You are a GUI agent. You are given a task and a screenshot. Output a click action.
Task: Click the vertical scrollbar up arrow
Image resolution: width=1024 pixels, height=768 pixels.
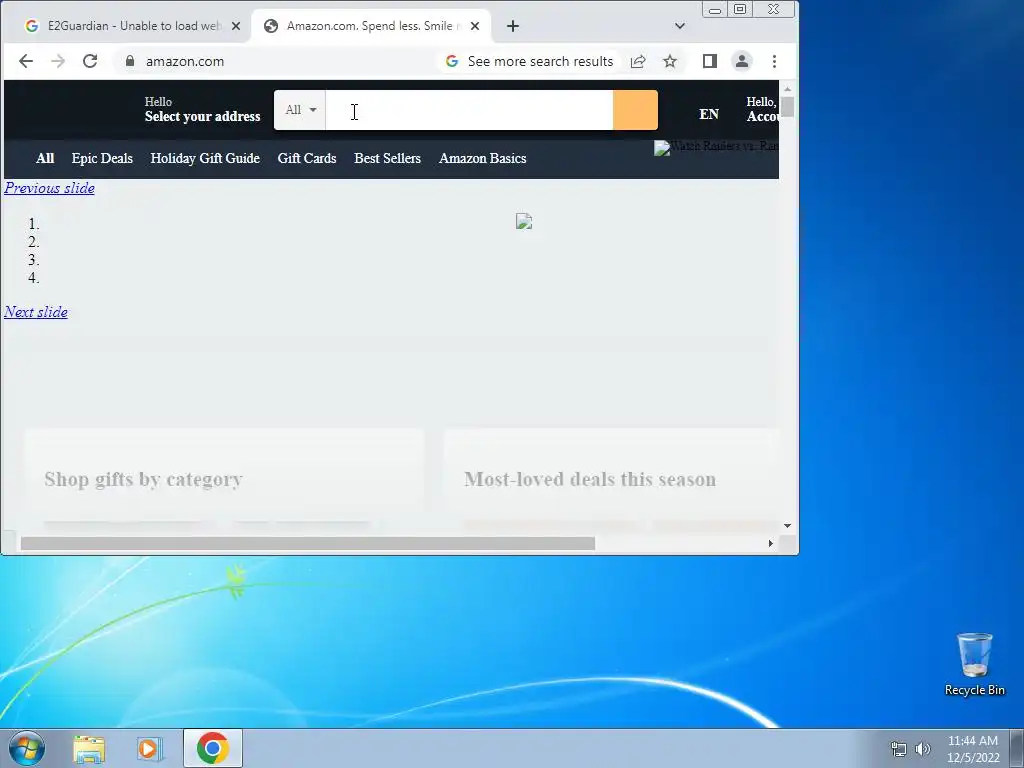tap(788, 88)
